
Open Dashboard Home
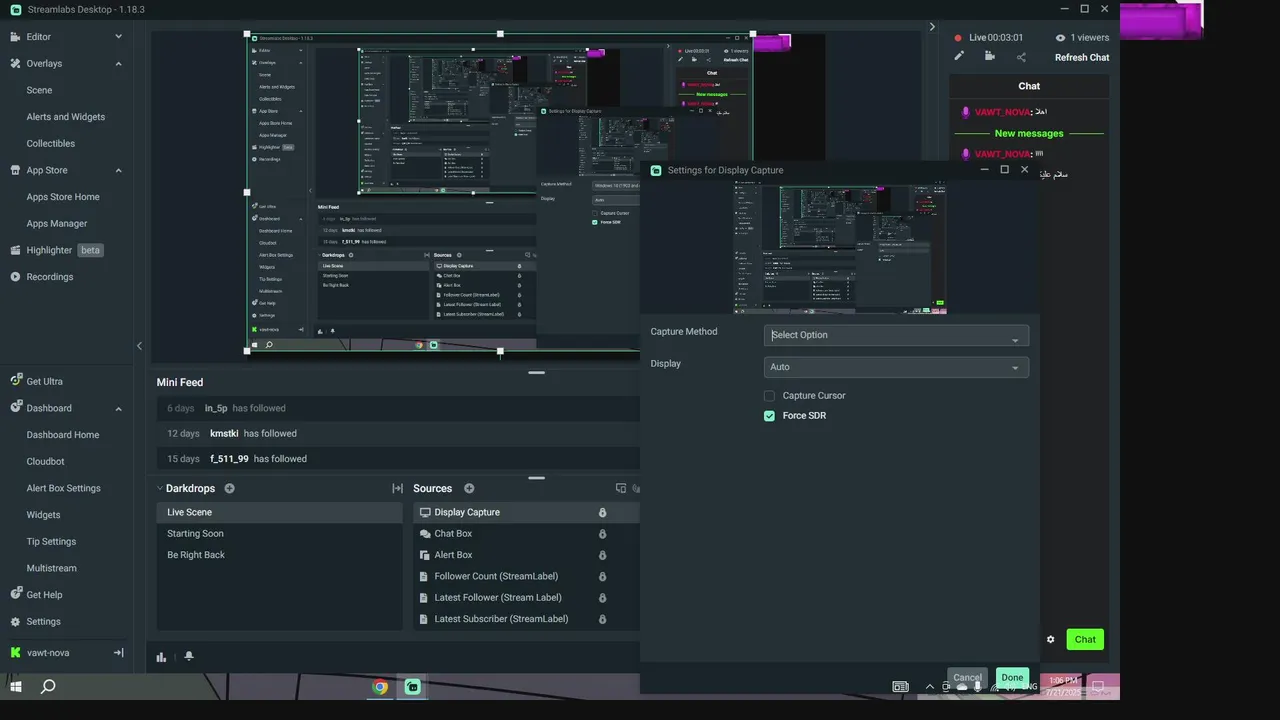63,435
